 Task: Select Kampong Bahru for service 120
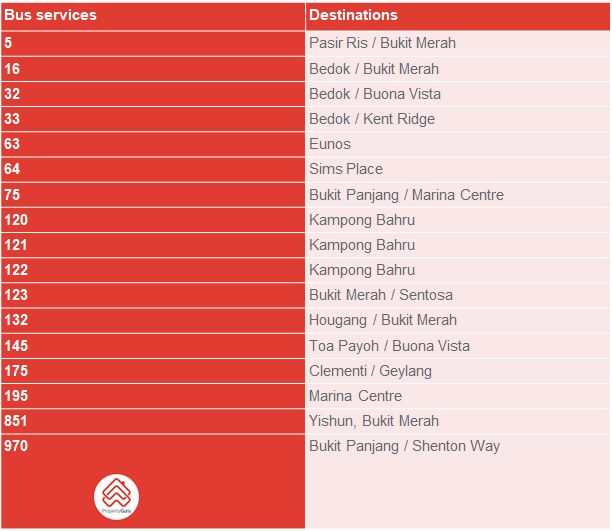361,220
